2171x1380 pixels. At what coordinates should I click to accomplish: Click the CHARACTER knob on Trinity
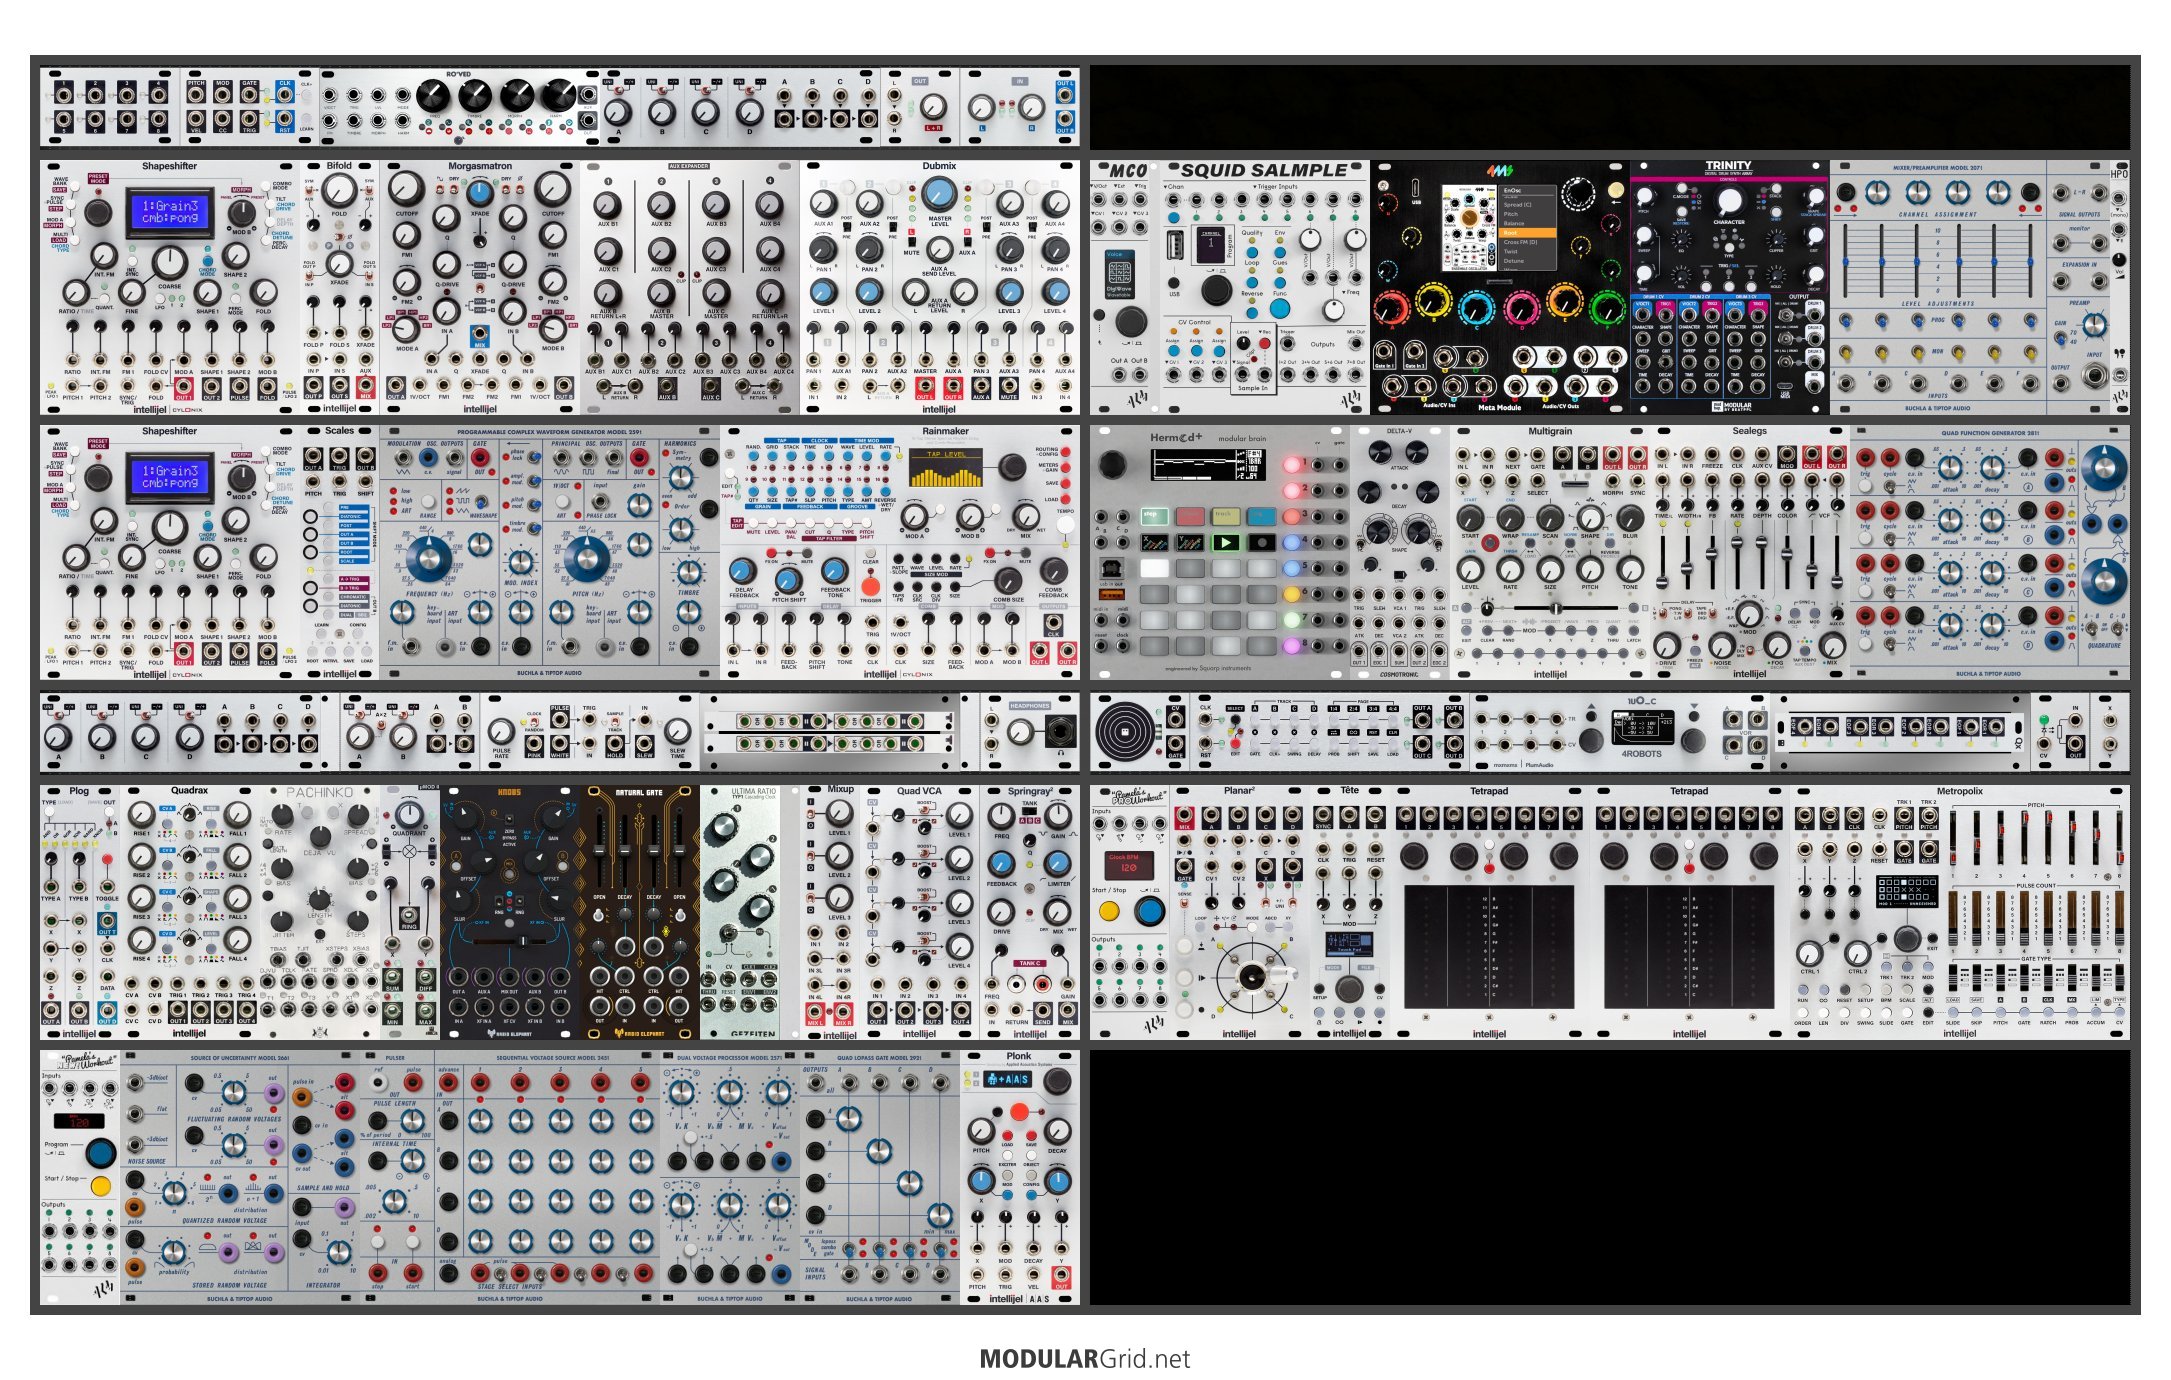tap(1728, 202)
